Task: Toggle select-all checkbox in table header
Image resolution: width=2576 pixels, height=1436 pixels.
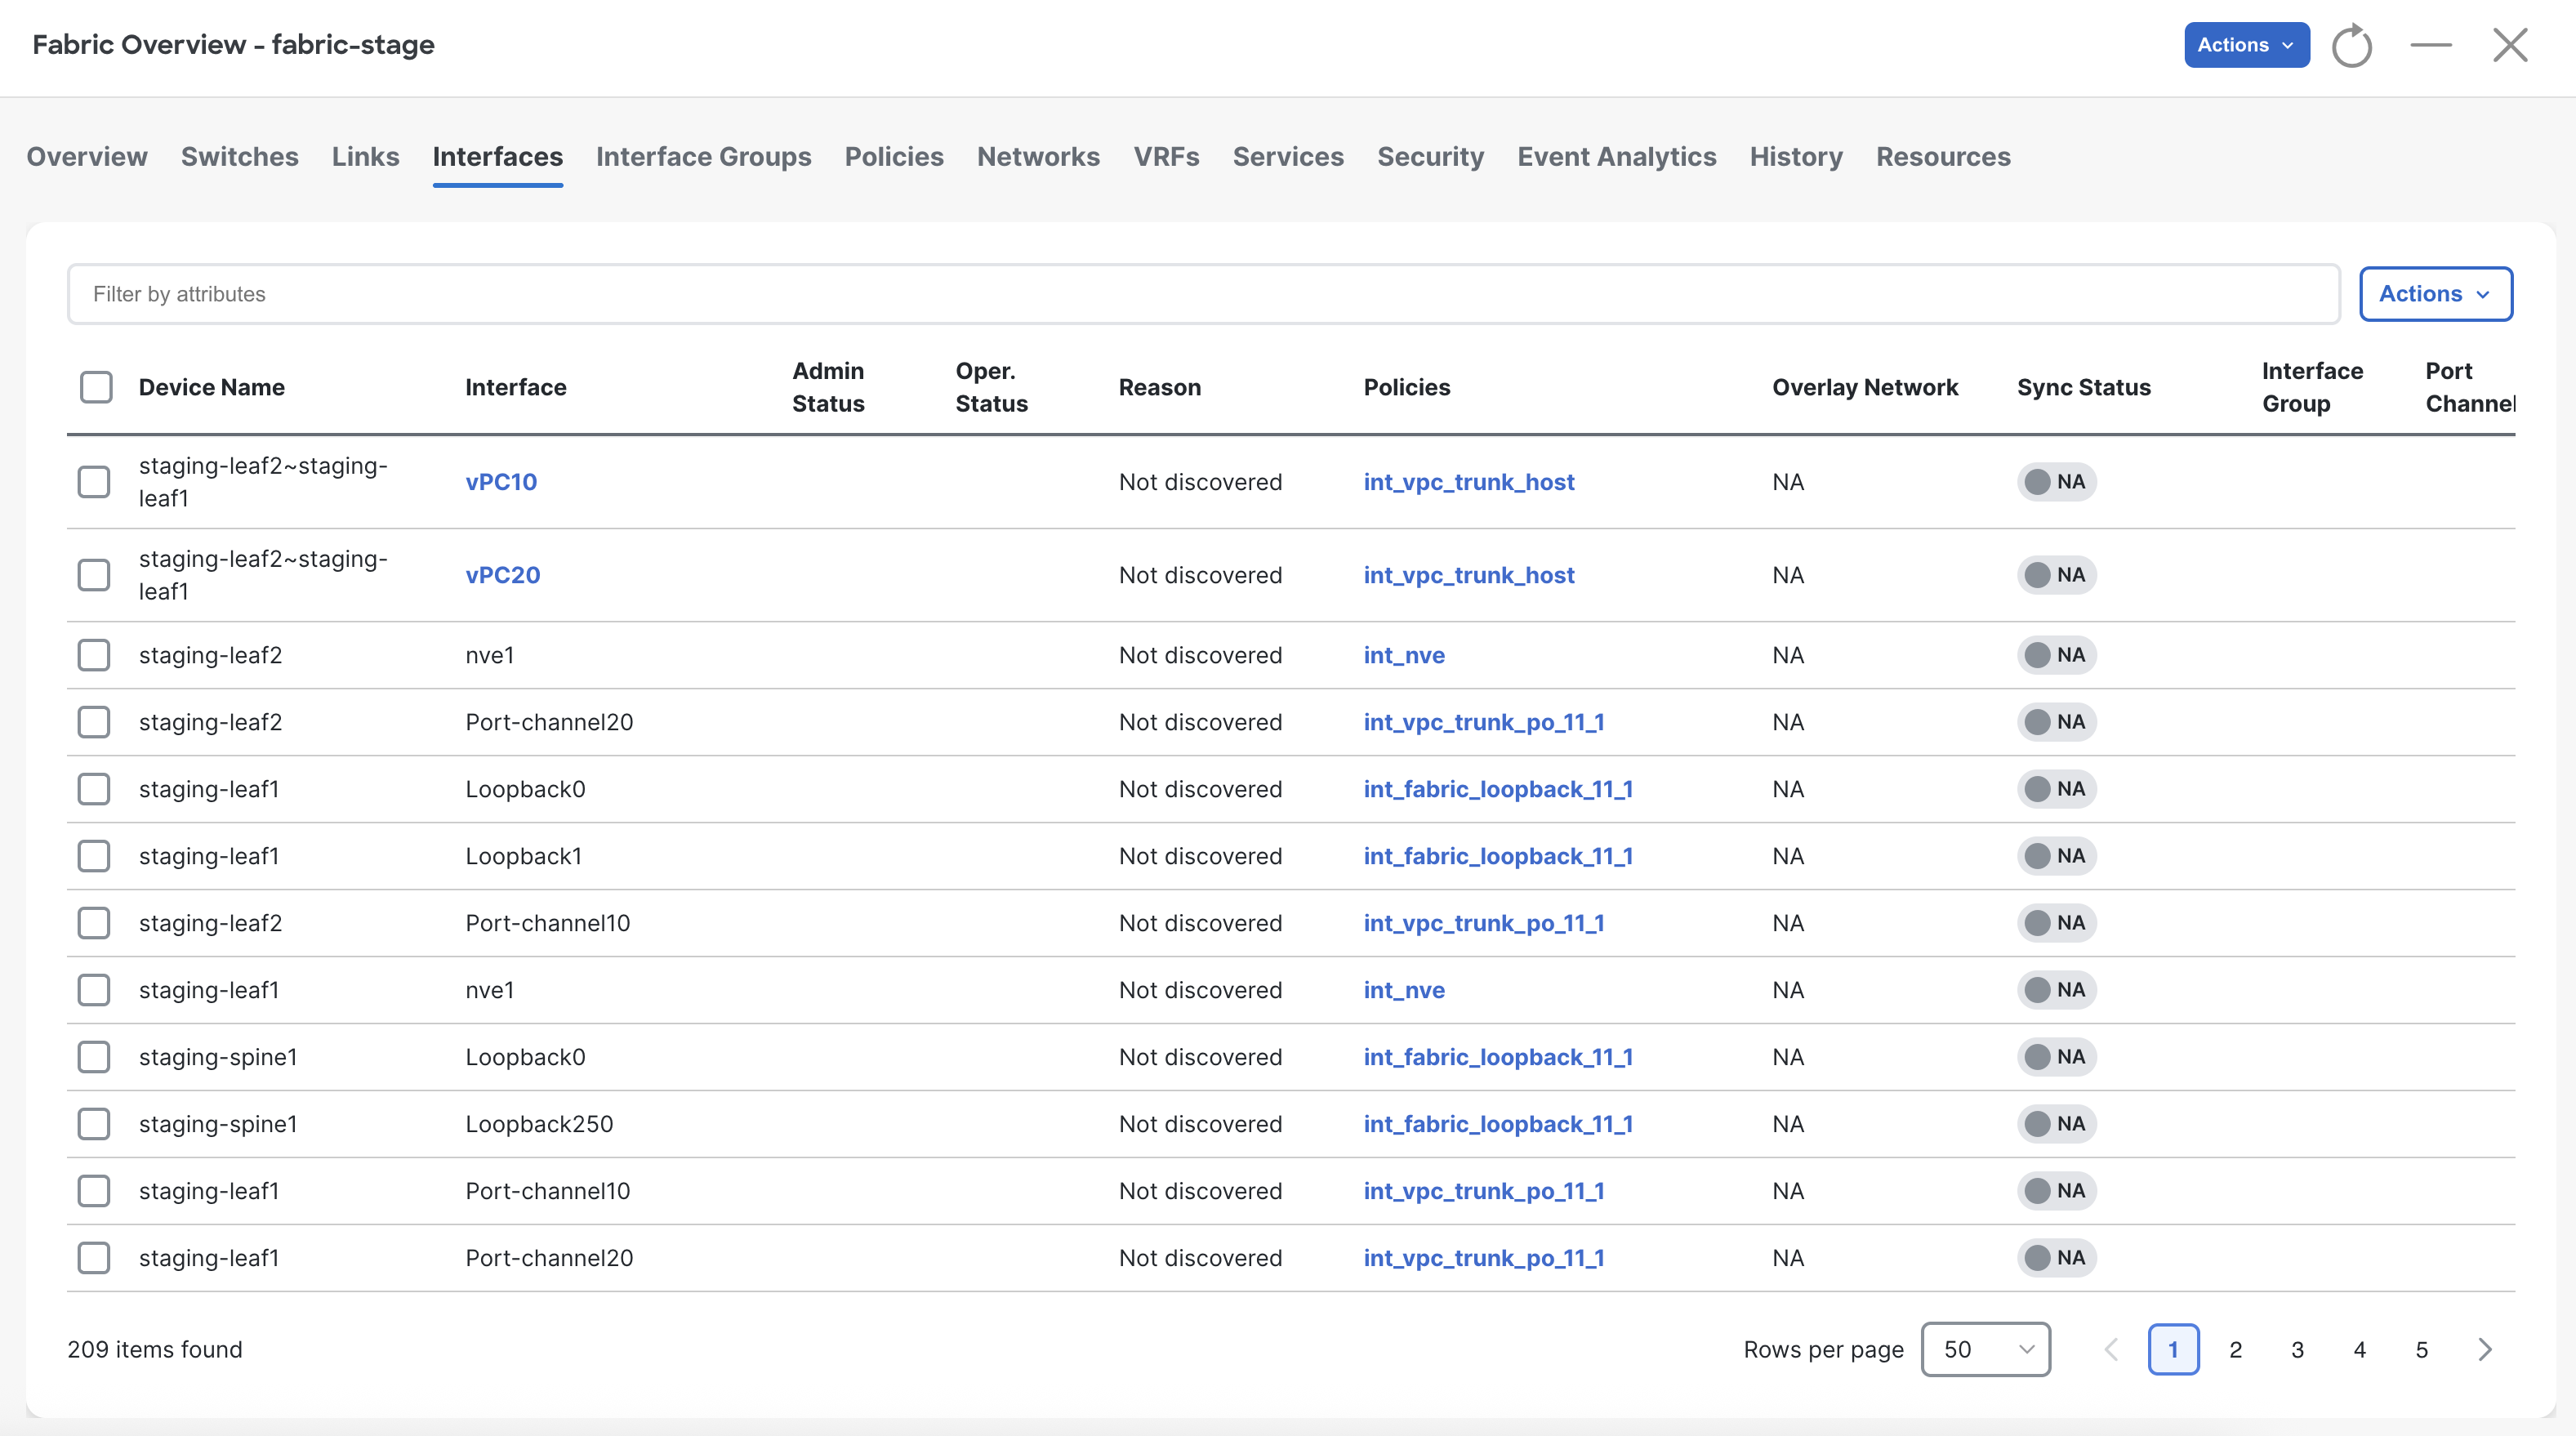Action: tap(96, 387)
